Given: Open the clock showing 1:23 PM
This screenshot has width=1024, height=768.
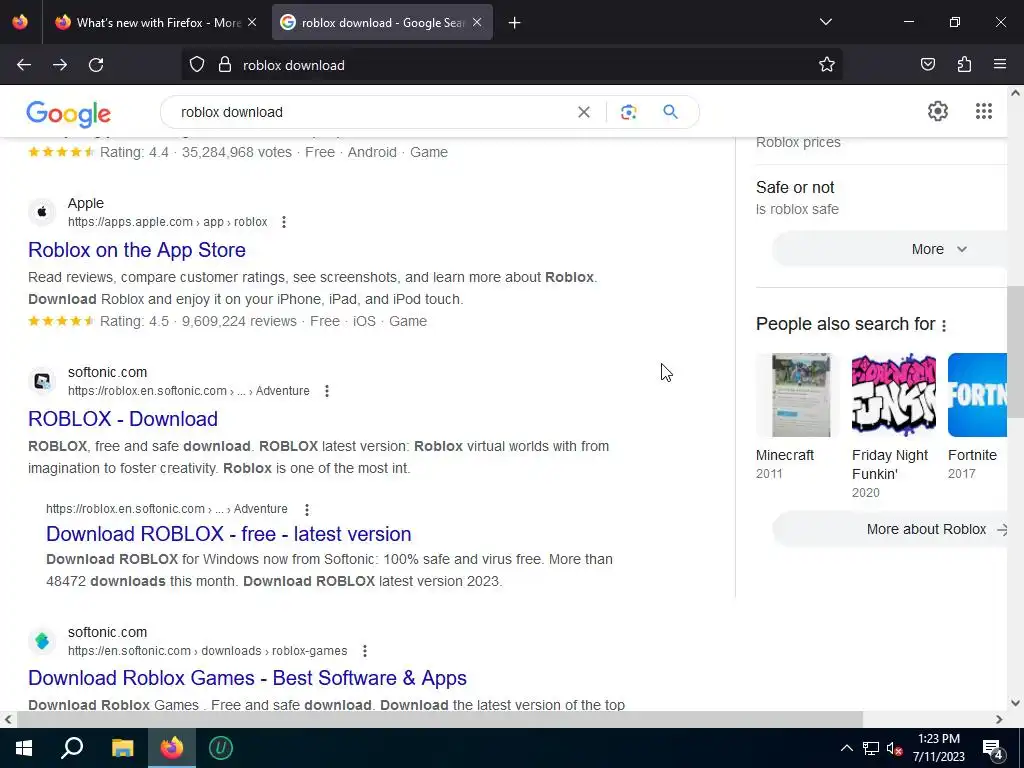Looking at the screenshot, I should coord(938,748).
